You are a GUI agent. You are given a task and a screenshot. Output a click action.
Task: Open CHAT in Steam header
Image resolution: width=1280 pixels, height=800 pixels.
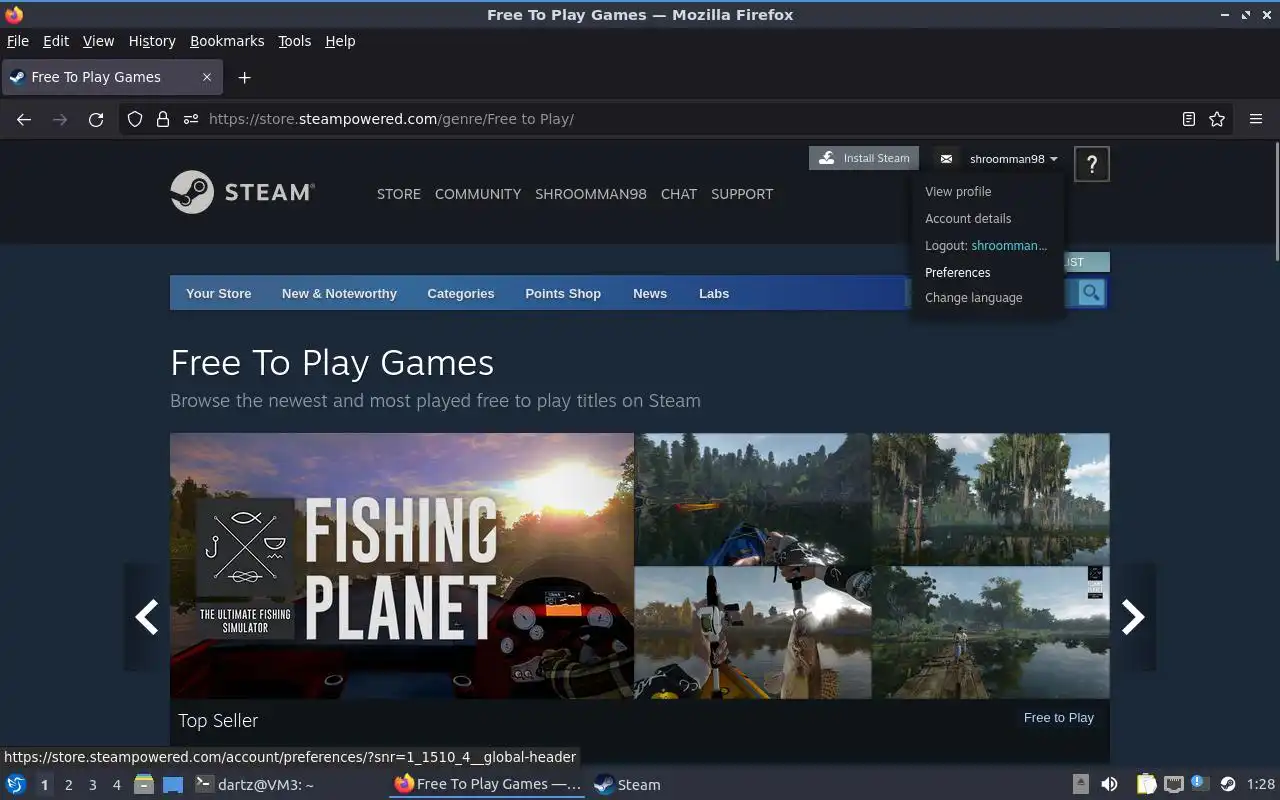(x=679, y=194)
